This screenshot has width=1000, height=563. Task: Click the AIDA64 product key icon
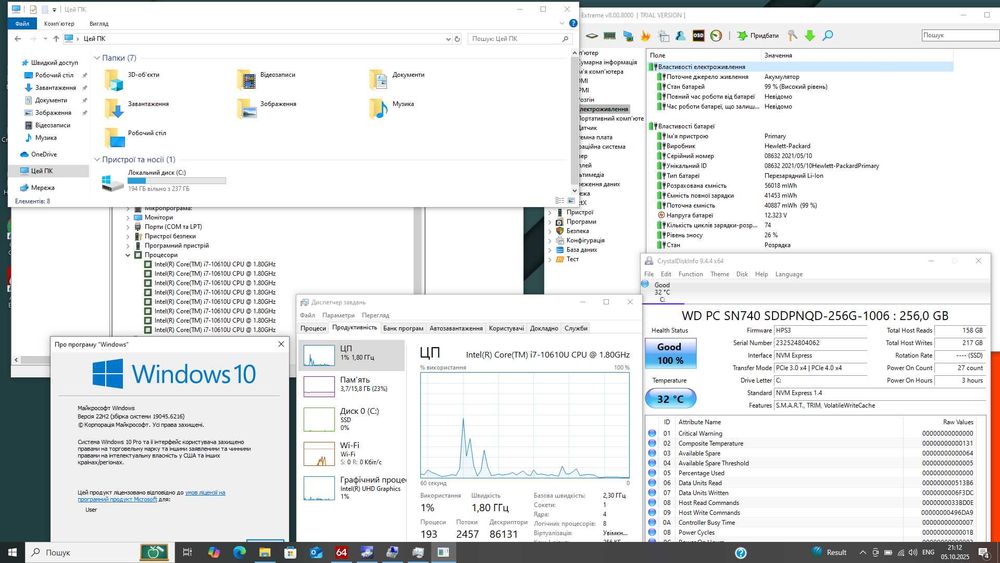pyautogui.click(x=792, y=36)
